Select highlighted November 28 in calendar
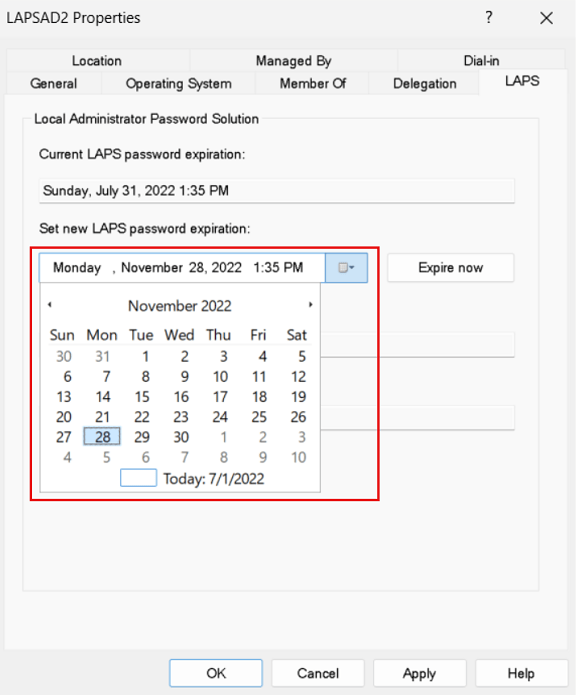The height and width of the screenshot is (695, 576). (x=102, y=437)
